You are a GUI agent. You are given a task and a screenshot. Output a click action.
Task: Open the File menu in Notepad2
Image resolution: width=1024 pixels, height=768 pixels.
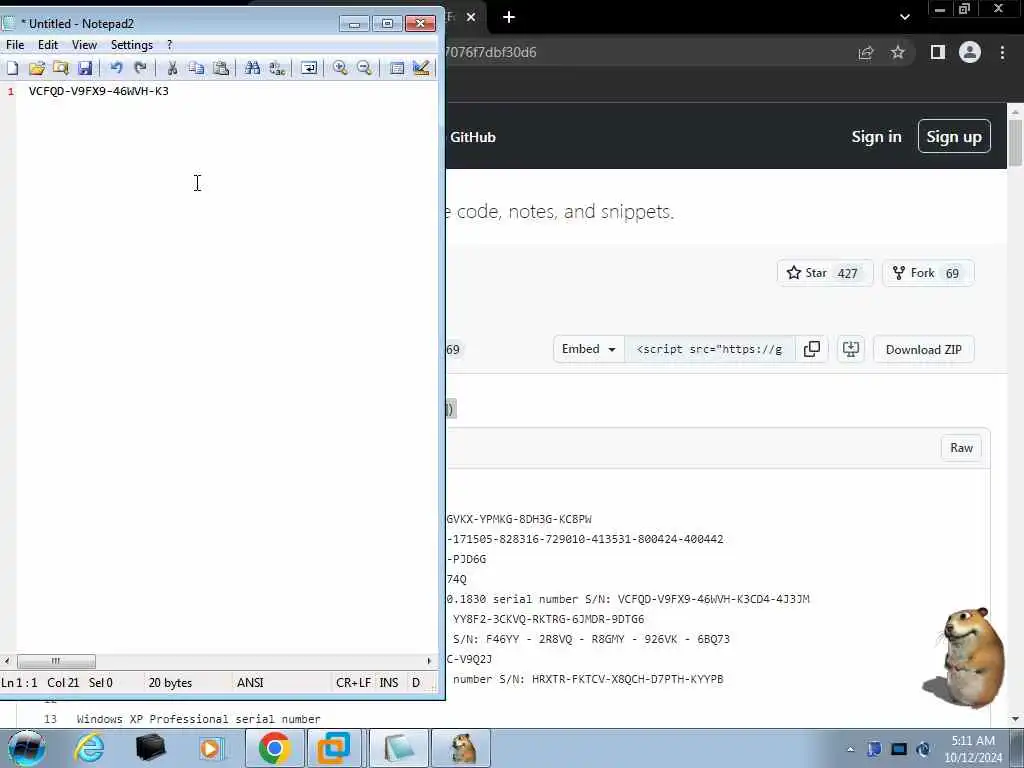tap(15, 44)
